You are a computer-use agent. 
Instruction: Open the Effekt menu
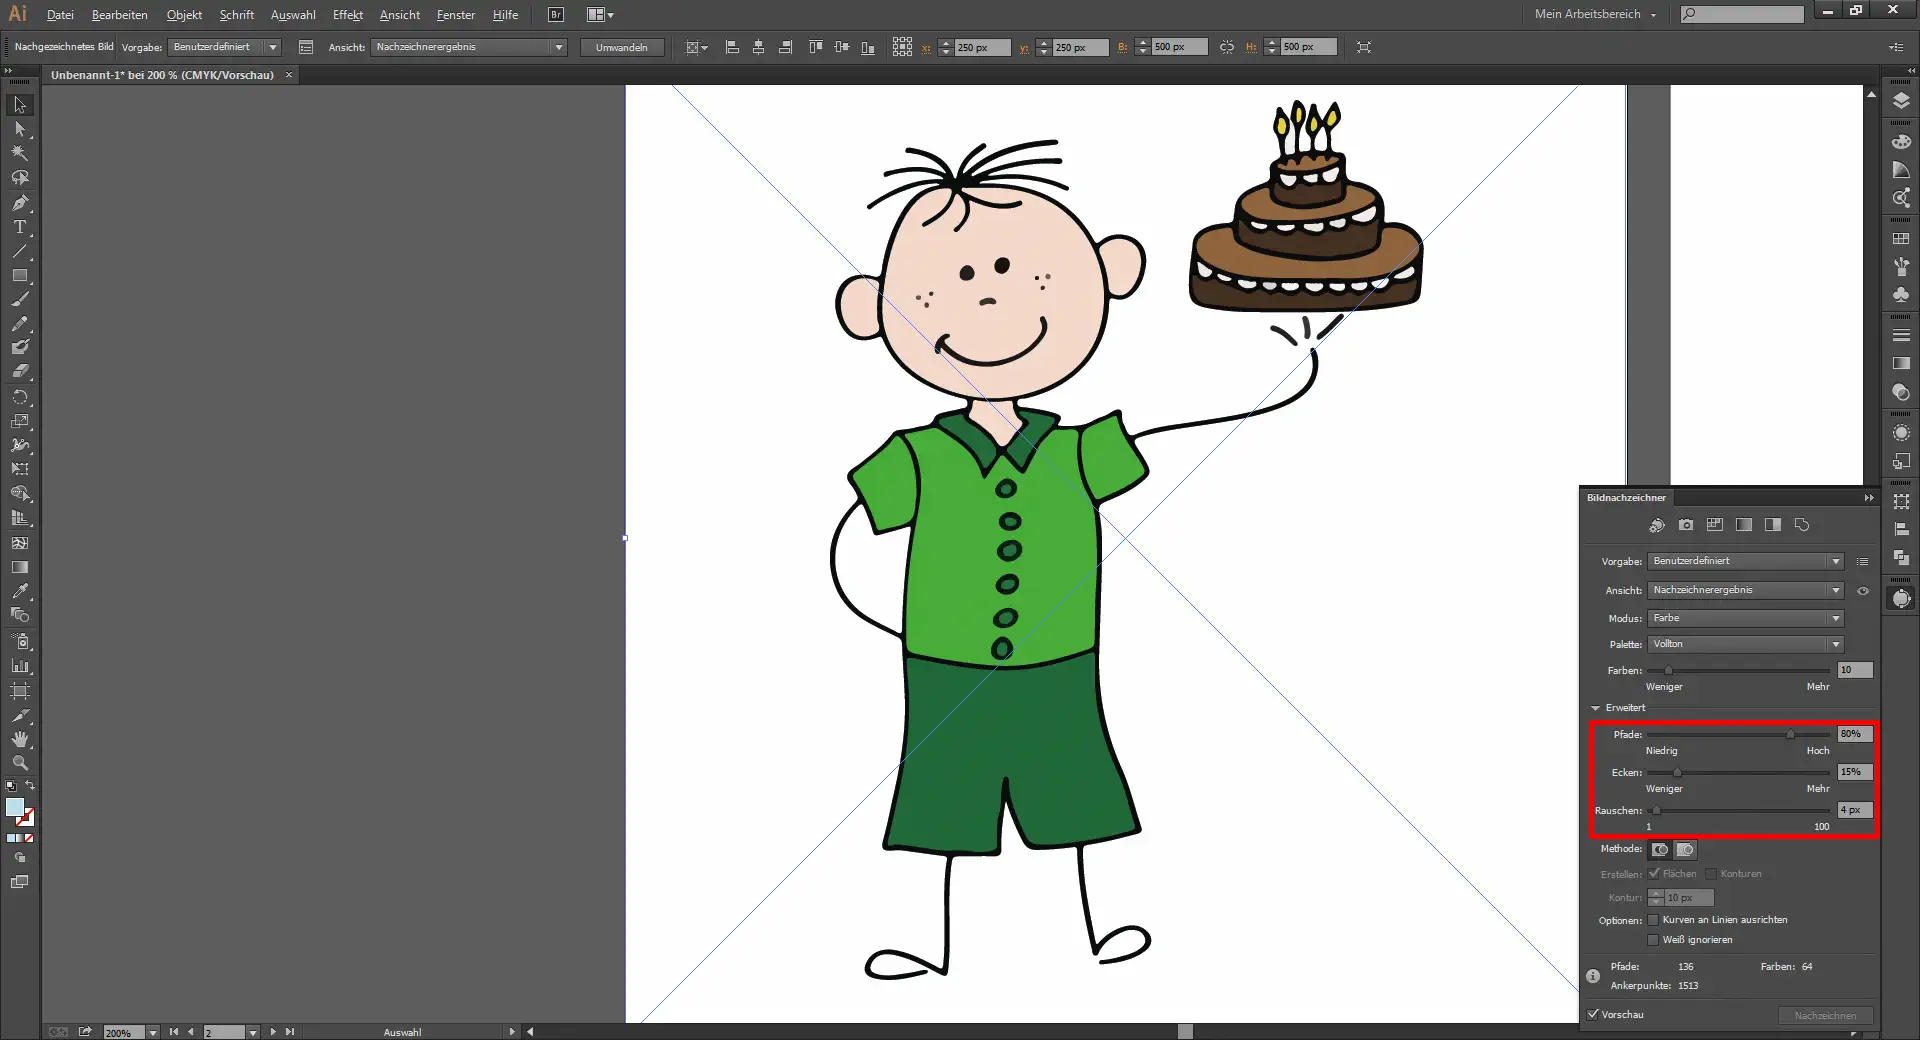tap(347, 15)
